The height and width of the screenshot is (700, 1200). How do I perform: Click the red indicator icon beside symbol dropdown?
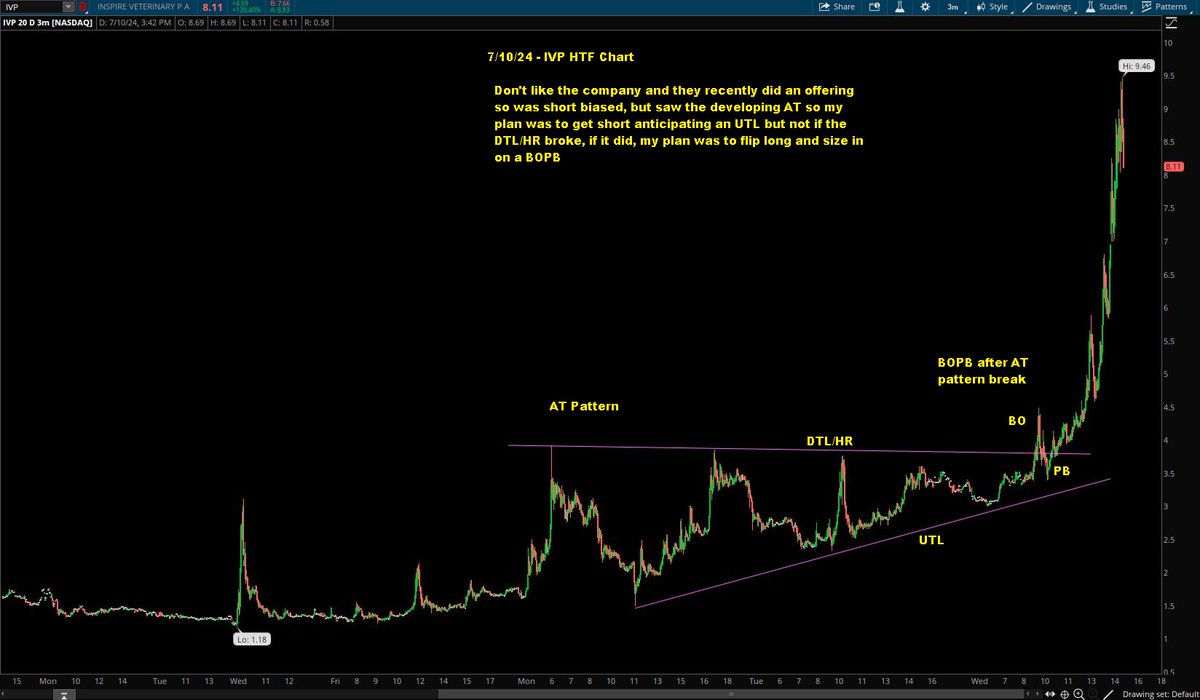(x=83, y=7)
